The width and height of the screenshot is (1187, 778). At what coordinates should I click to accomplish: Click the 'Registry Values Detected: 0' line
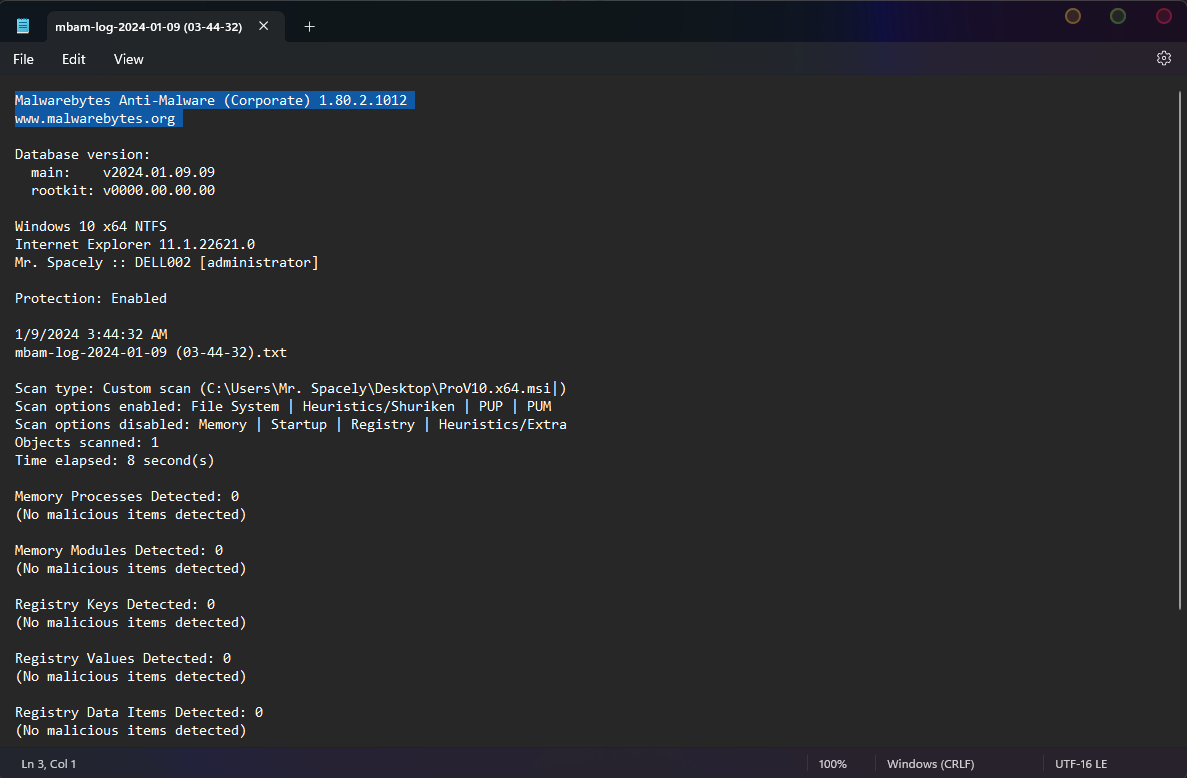point(123,659)
